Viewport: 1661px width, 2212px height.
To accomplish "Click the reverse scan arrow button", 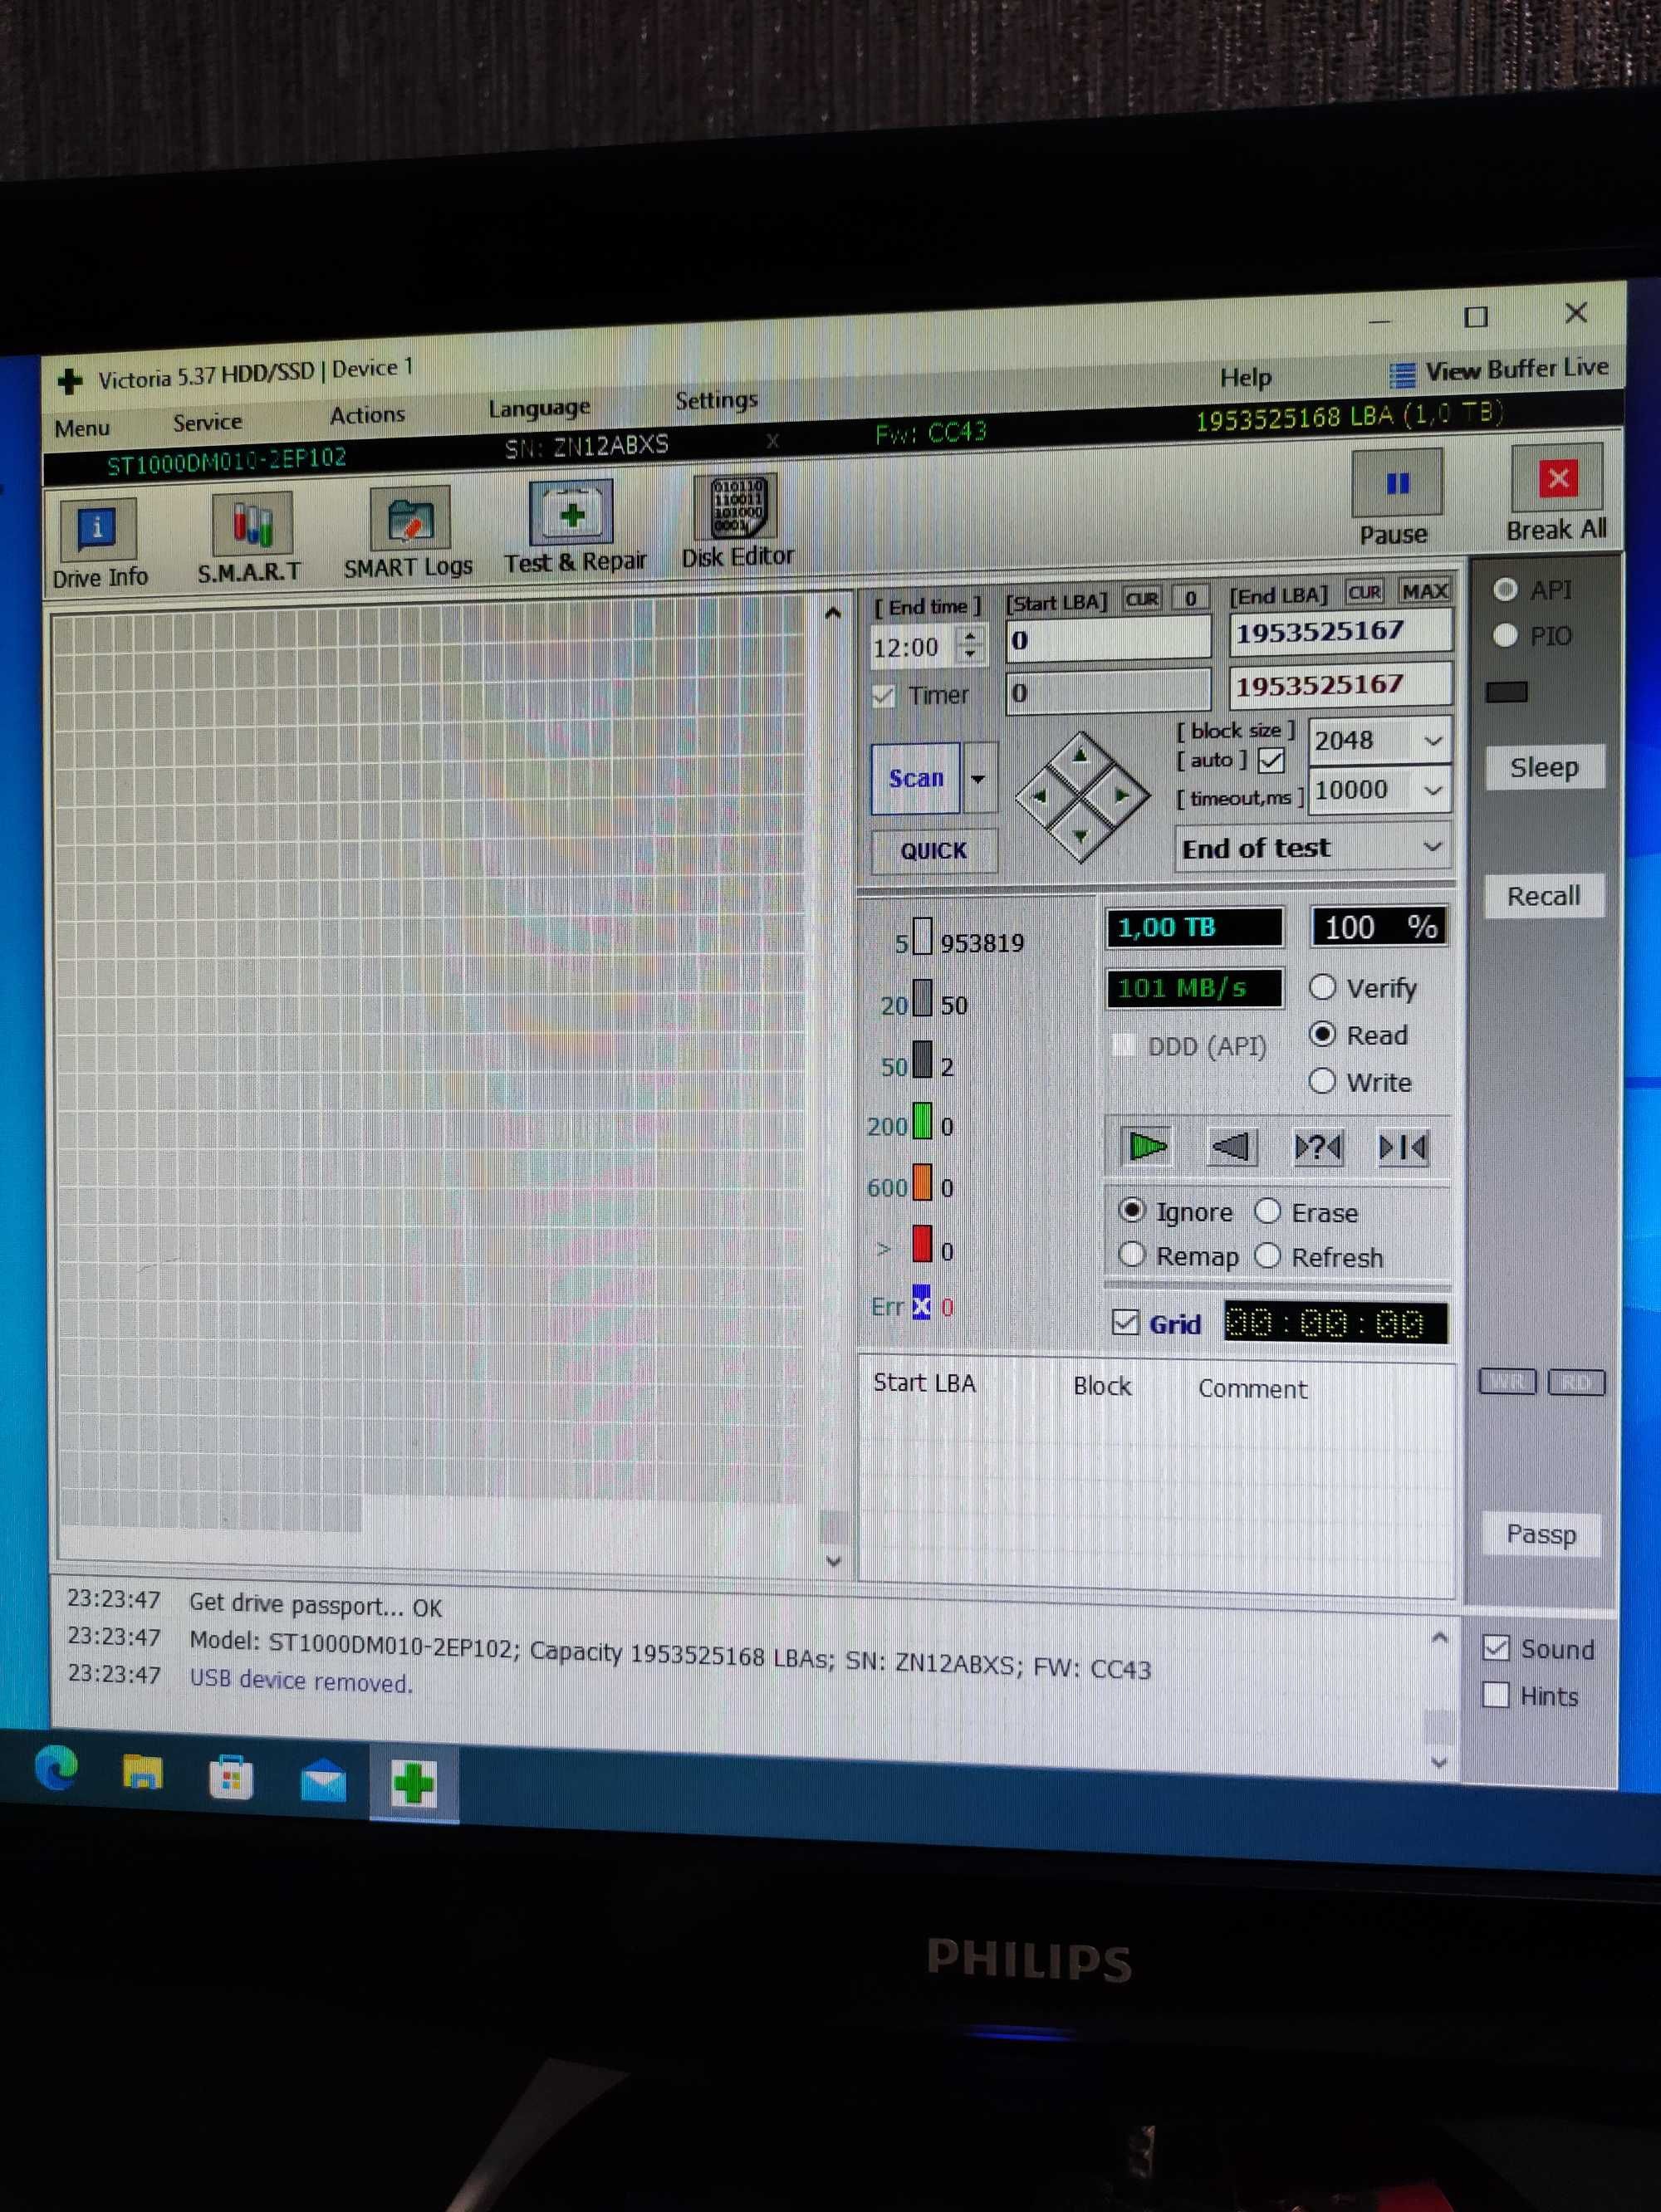I will (x=1231, y=1146).
